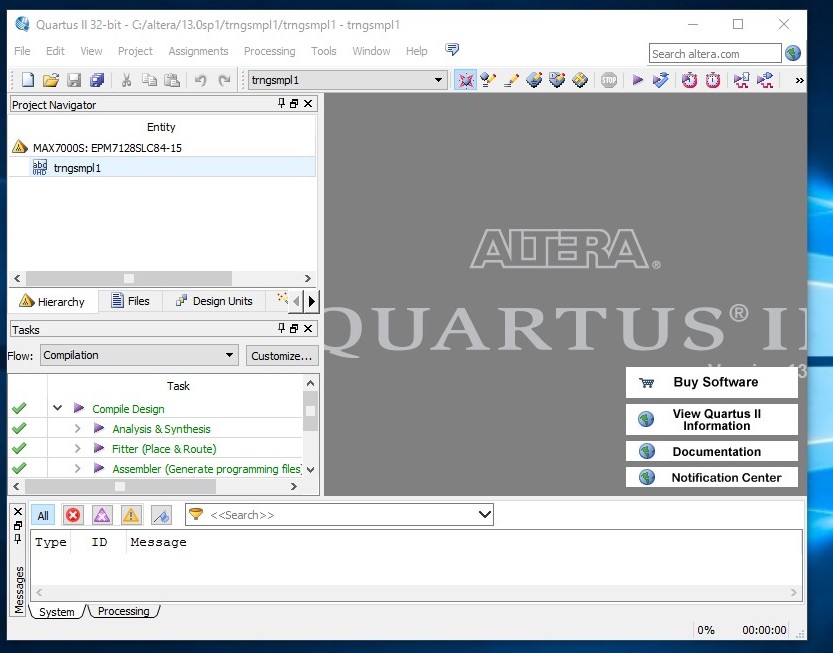Click the Copy icon in the toolbar
This screenshot has width=833, height=653.
point(149,80)
